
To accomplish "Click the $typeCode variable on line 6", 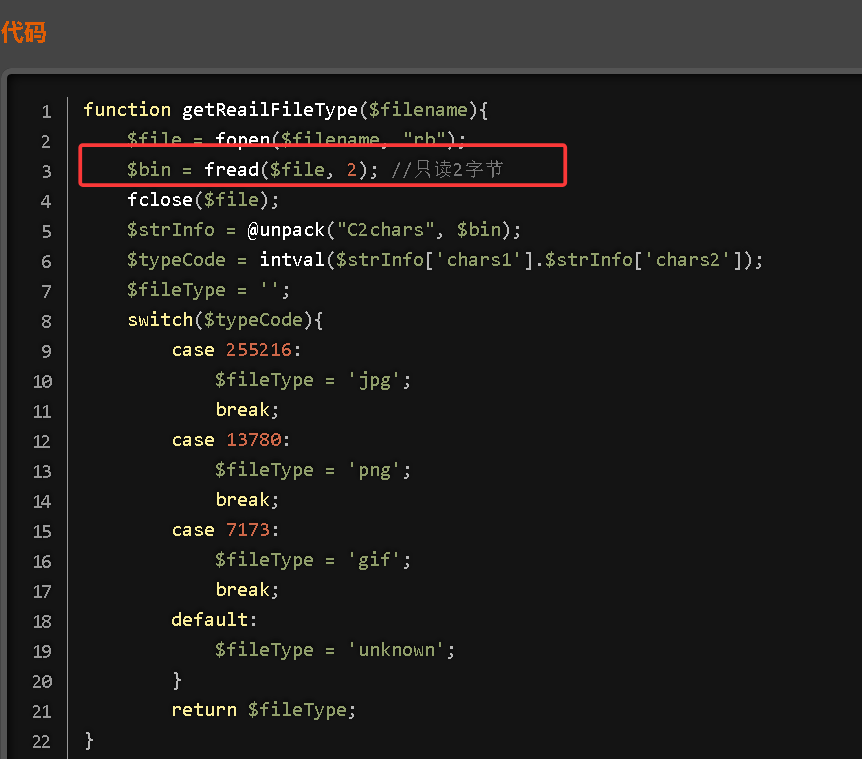I will tap(176, 260).
